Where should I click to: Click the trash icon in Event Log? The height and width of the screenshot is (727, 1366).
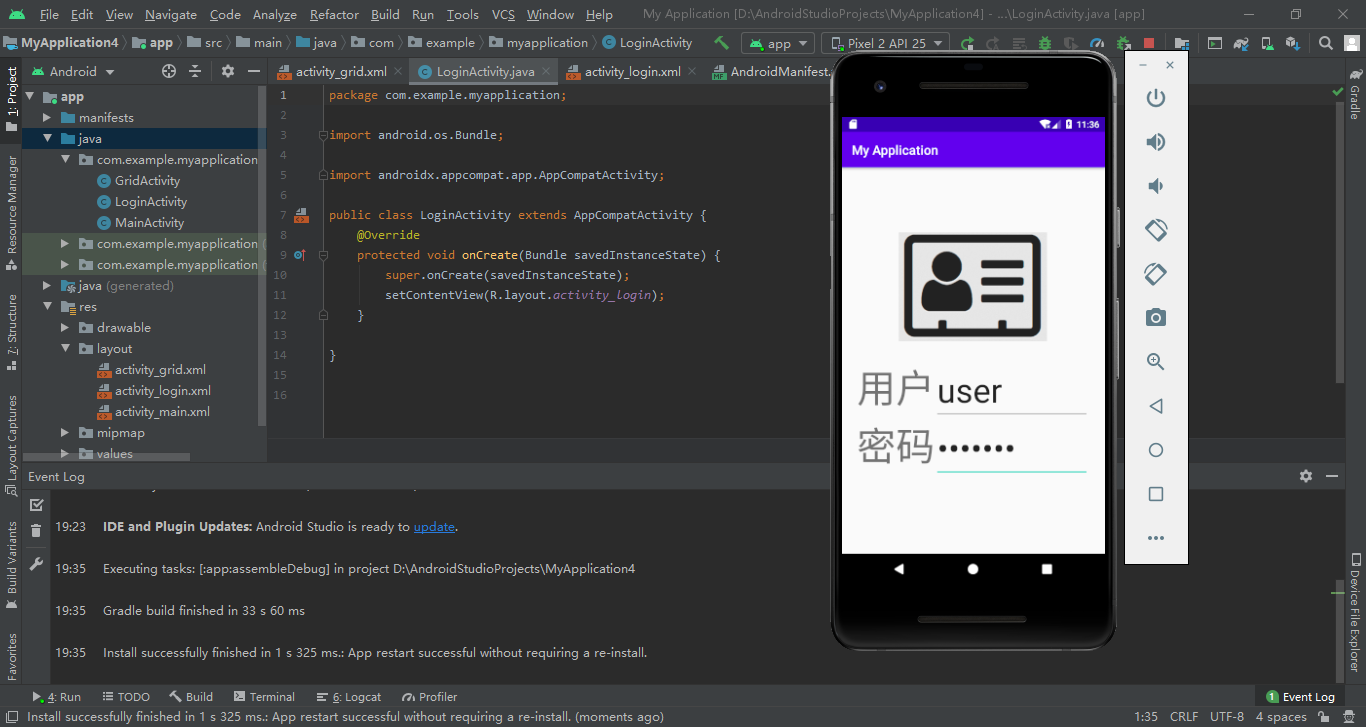tap(36, 531)
